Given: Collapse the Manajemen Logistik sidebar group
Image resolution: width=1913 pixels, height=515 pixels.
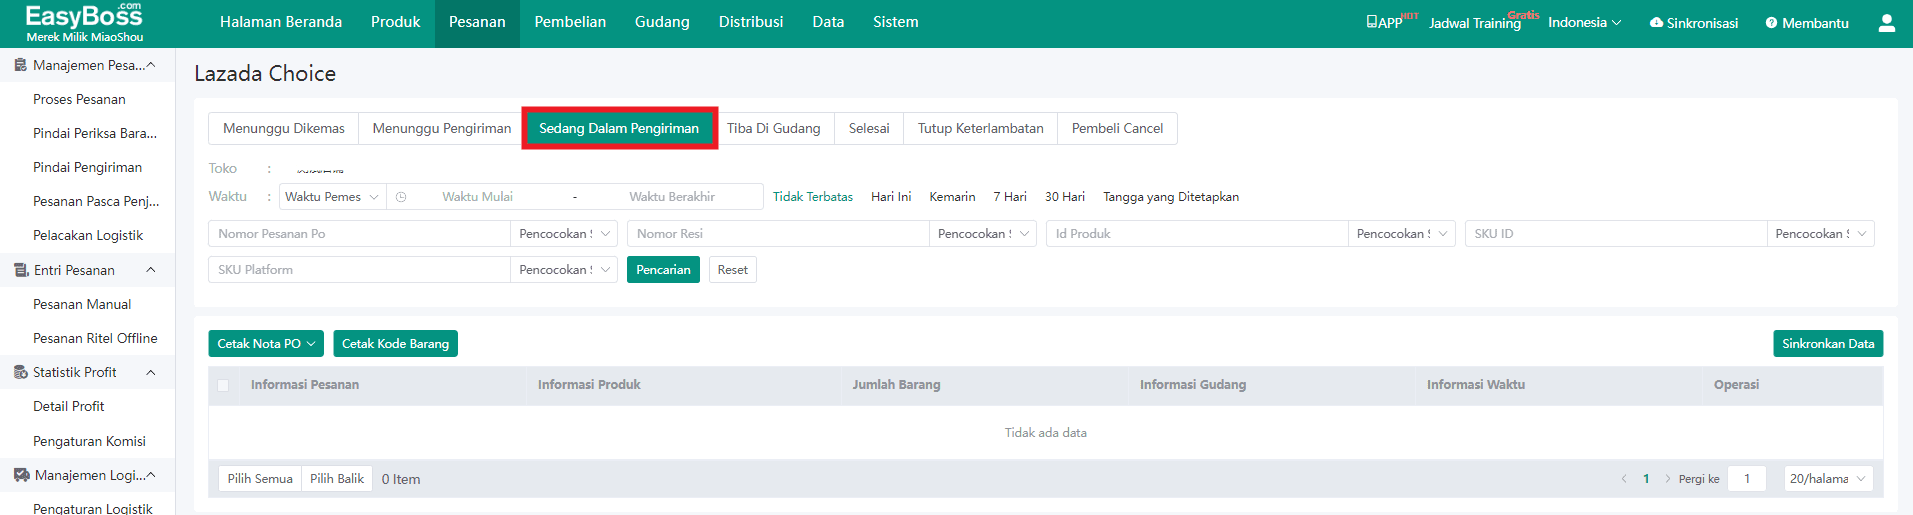Looking at the screenshot, I should pos(151,475).
